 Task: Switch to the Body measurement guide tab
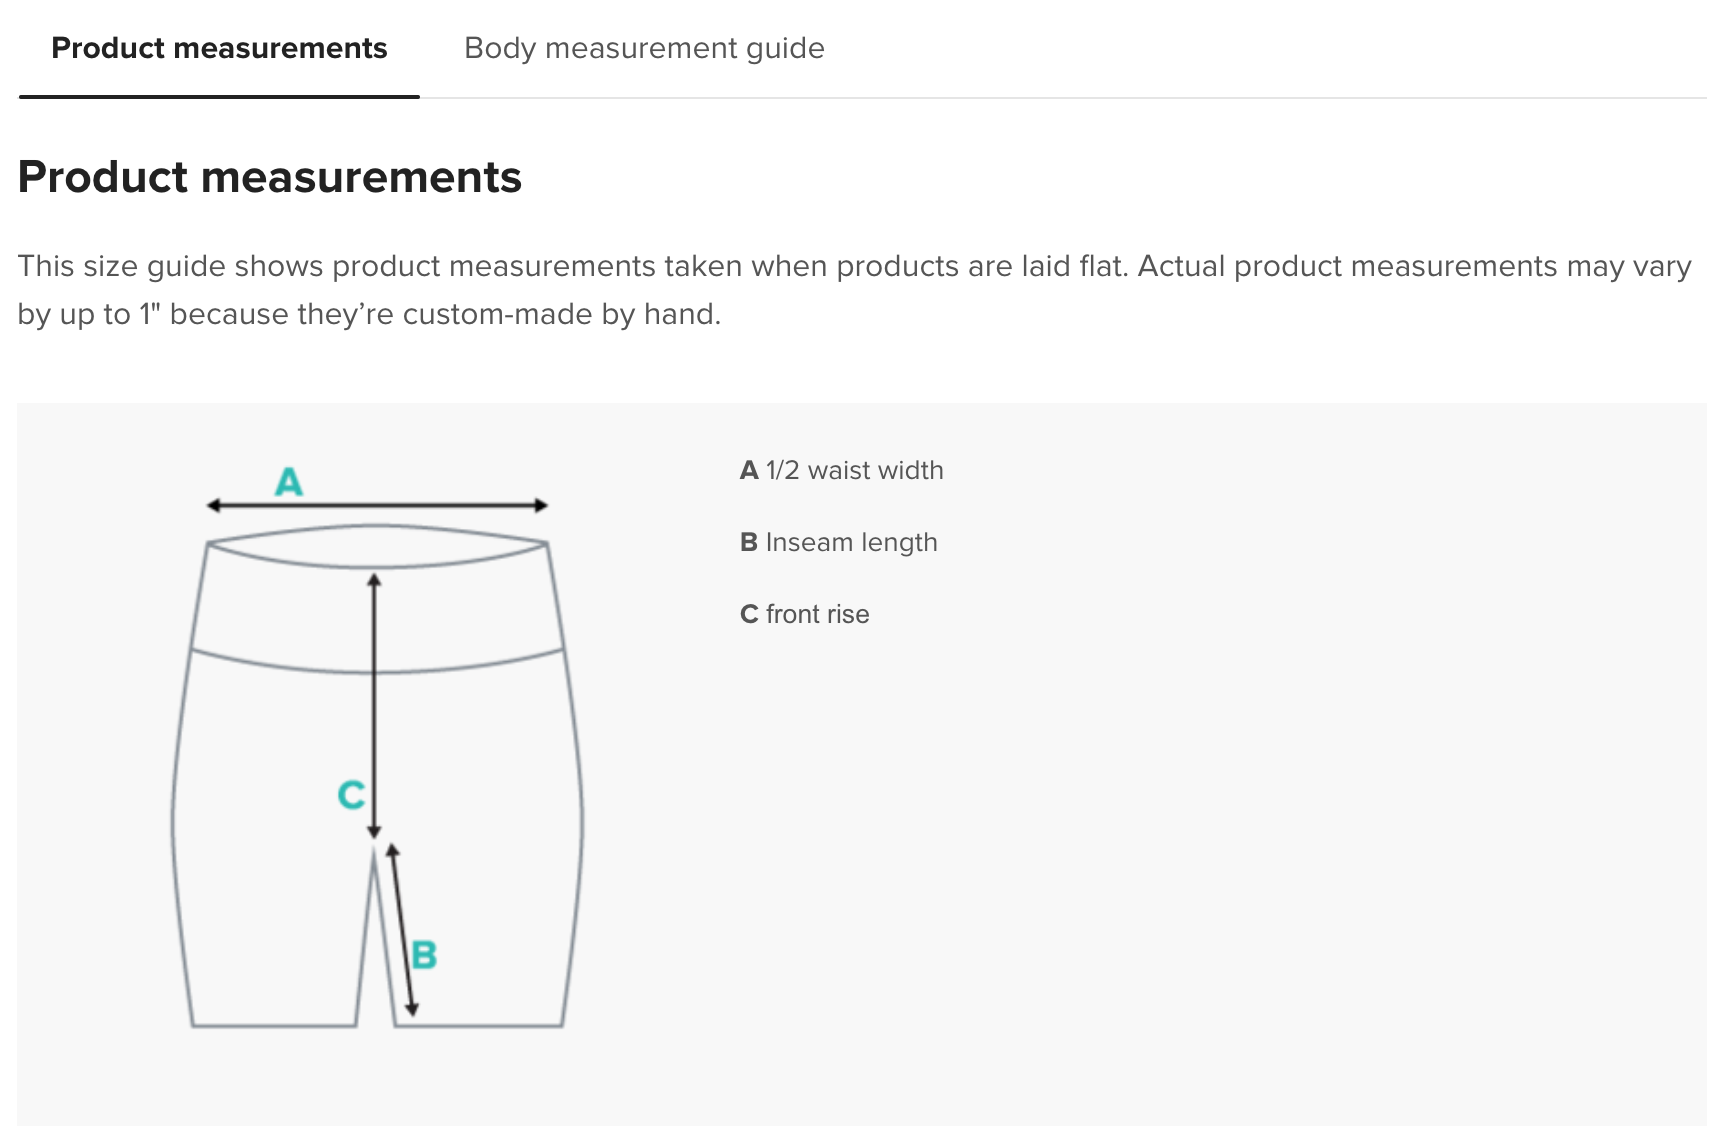(644, 48)
